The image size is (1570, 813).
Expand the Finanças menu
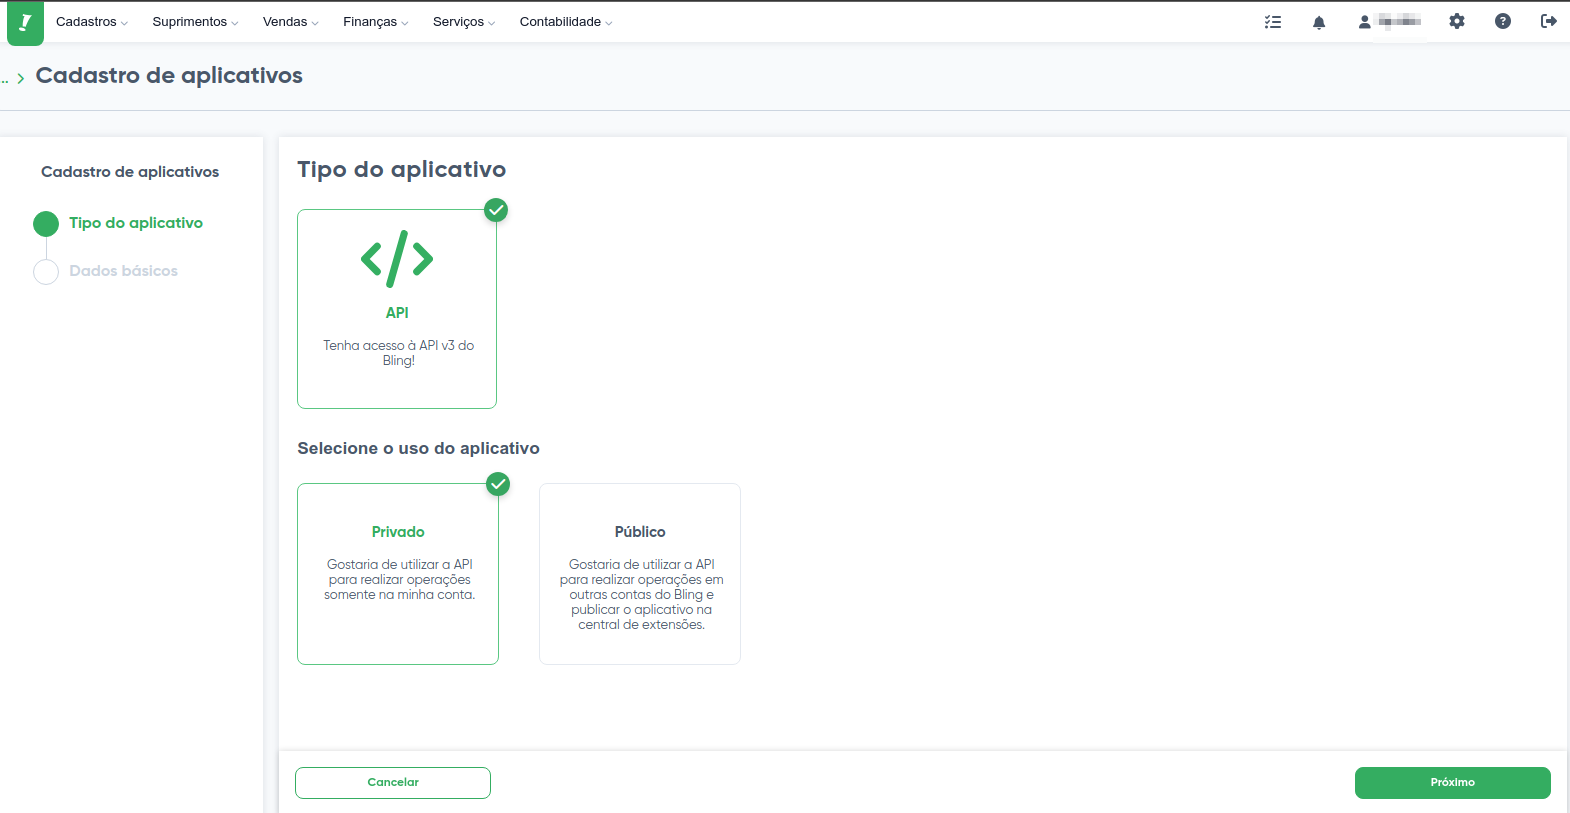coord(375,22)
